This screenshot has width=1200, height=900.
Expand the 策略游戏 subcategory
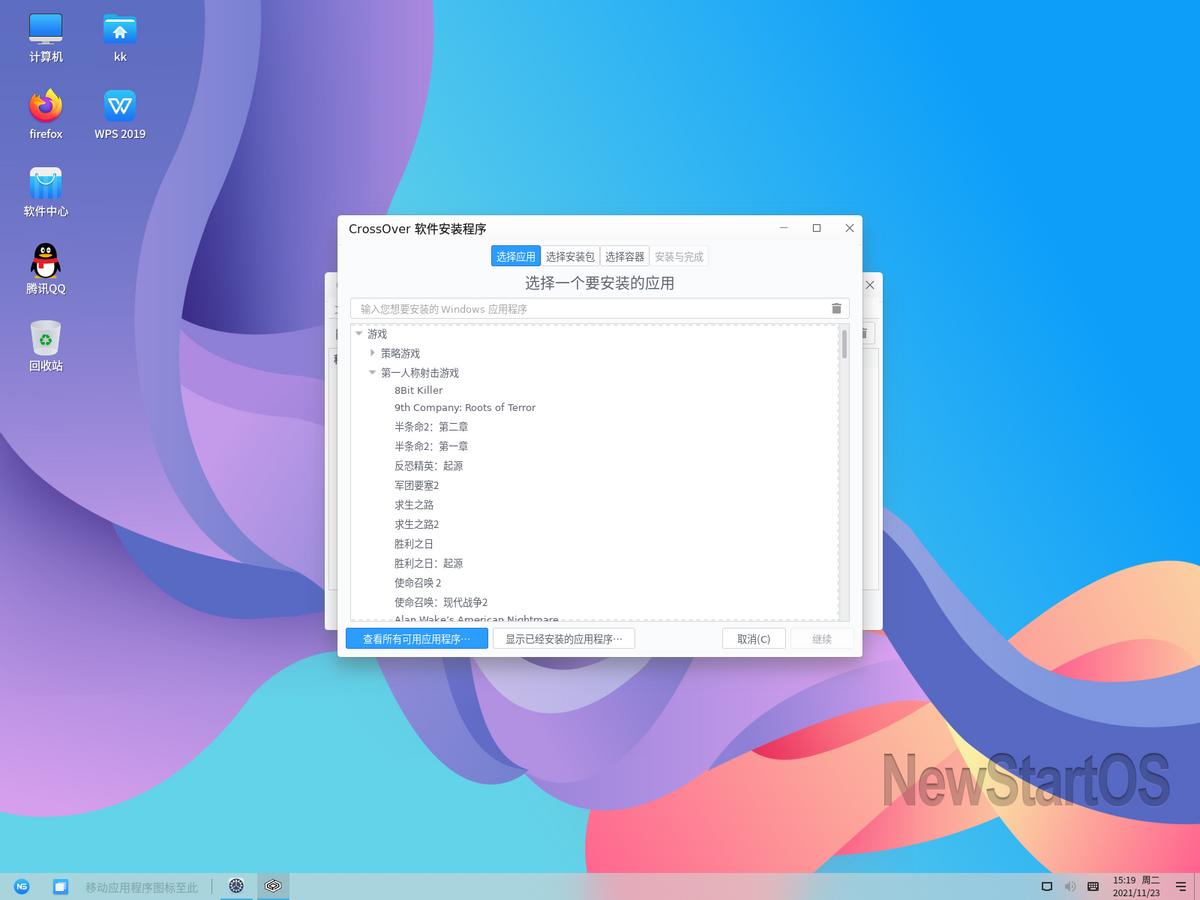(373, 353)
